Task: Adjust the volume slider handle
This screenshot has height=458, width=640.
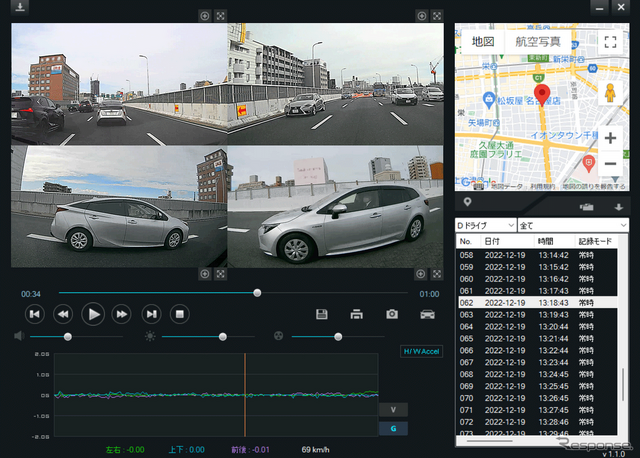Action: tap(68, 337)
